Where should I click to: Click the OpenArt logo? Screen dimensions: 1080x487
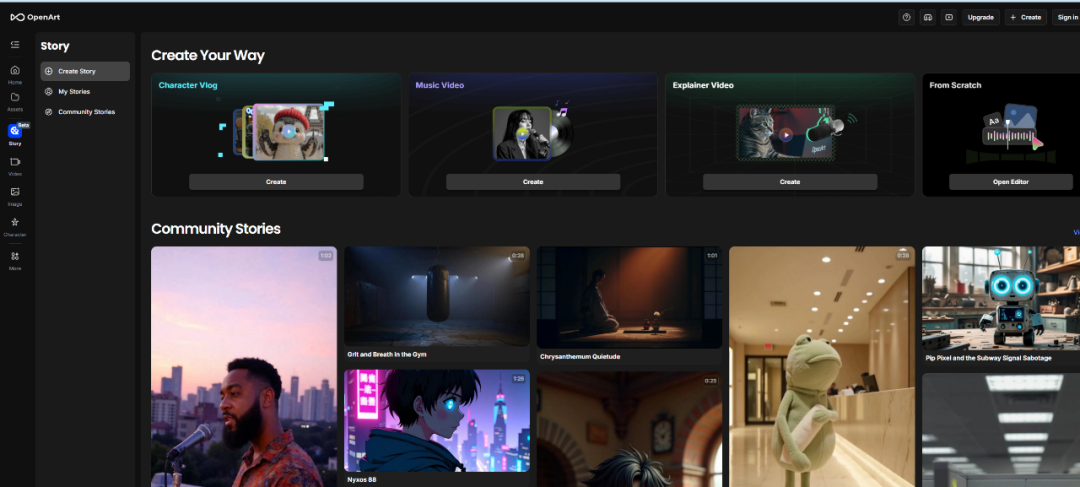(x=35, y=17)
